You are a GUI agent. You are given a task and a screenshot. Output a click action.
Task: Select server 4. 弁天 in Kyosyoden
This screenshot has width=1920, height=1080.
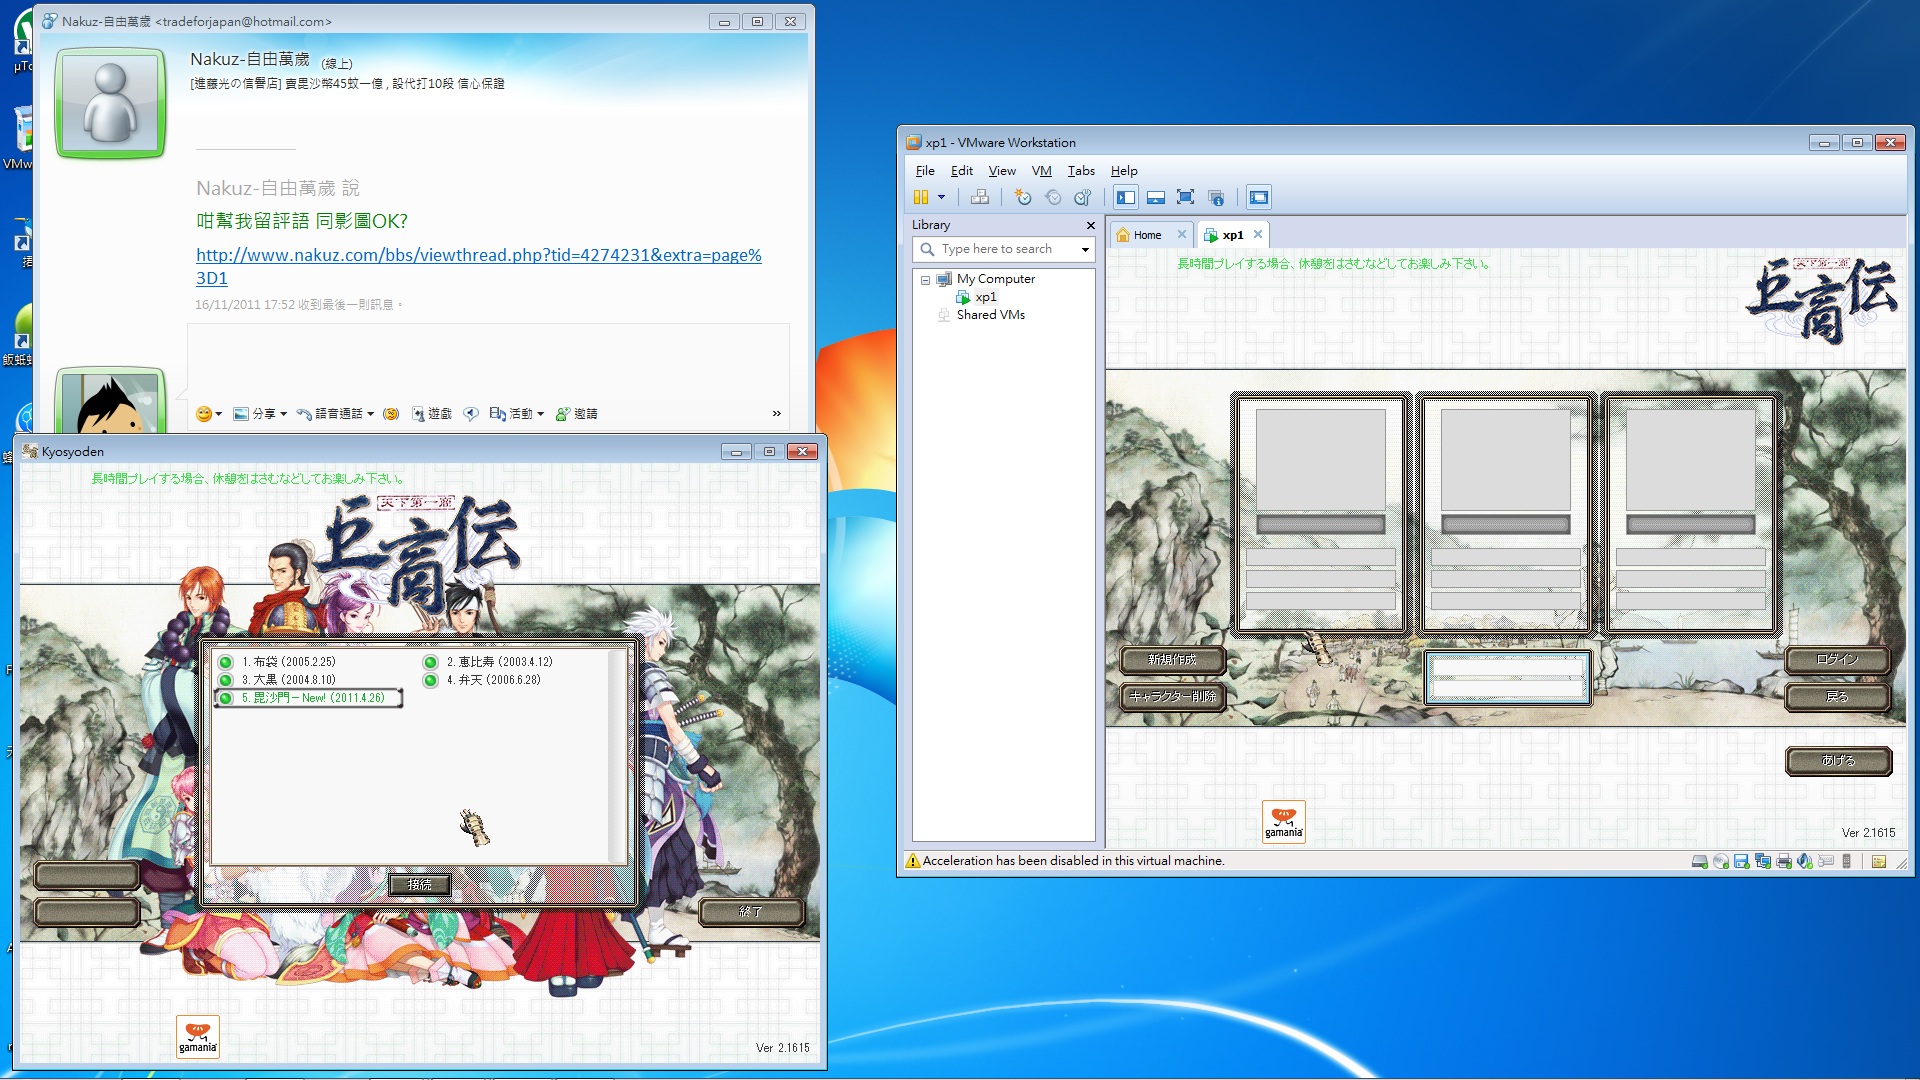point(483,680)
